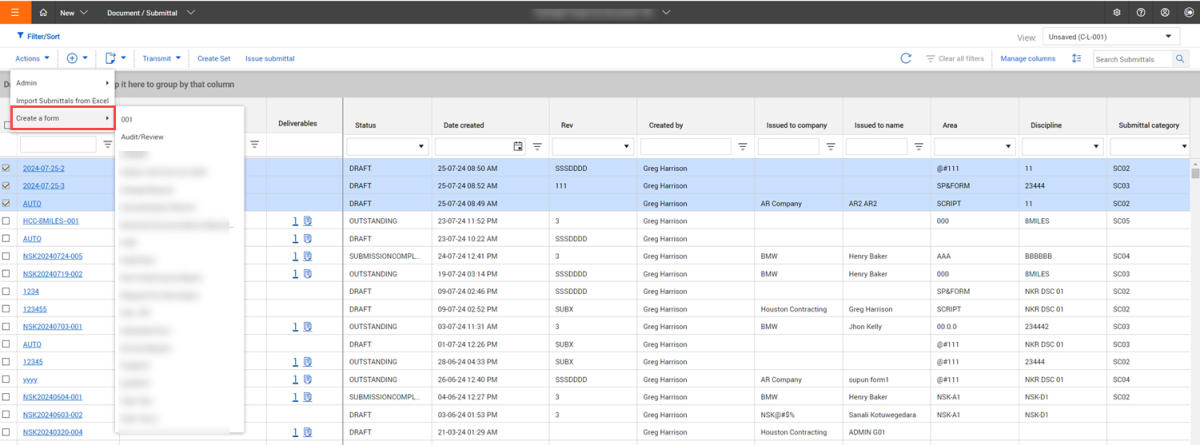Click the row height adjustment icon
The image size is (1200, 445).
(x=1076, y=59)
